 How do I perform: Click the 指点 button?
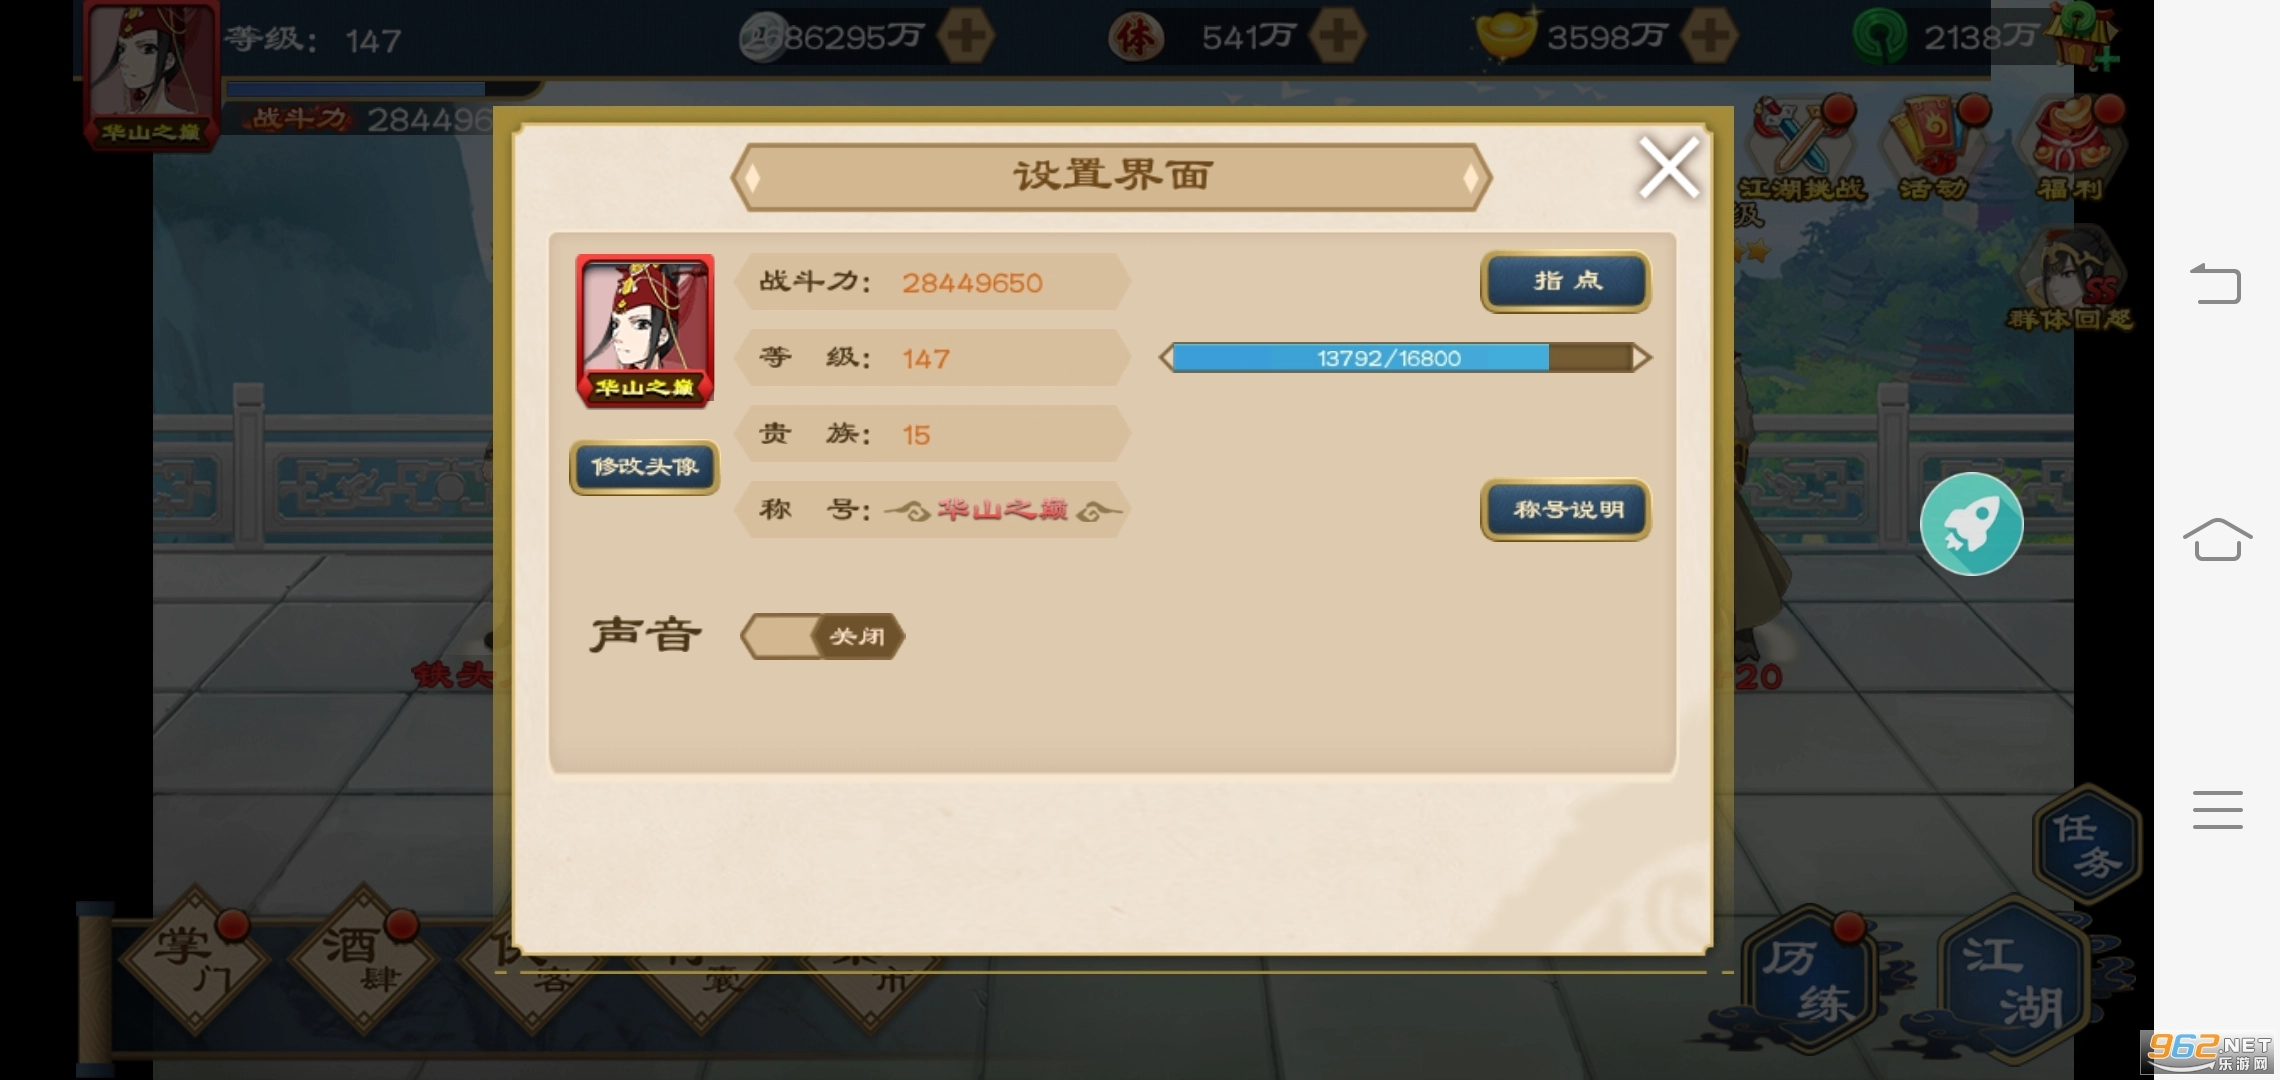(x=1566, y=281)
